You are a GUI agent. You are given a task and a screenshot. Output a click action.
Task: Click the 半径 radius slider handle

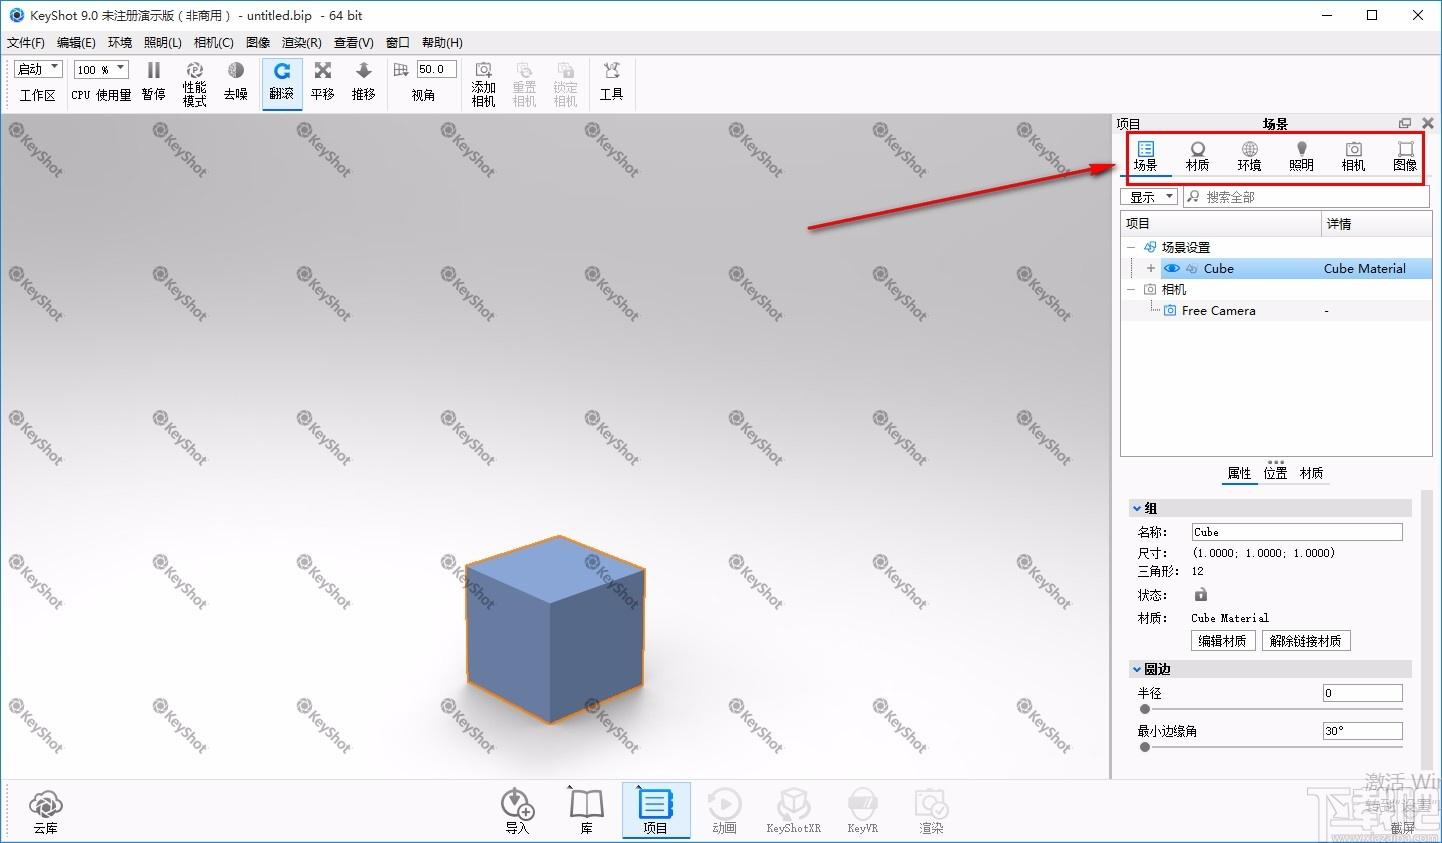1145,709
